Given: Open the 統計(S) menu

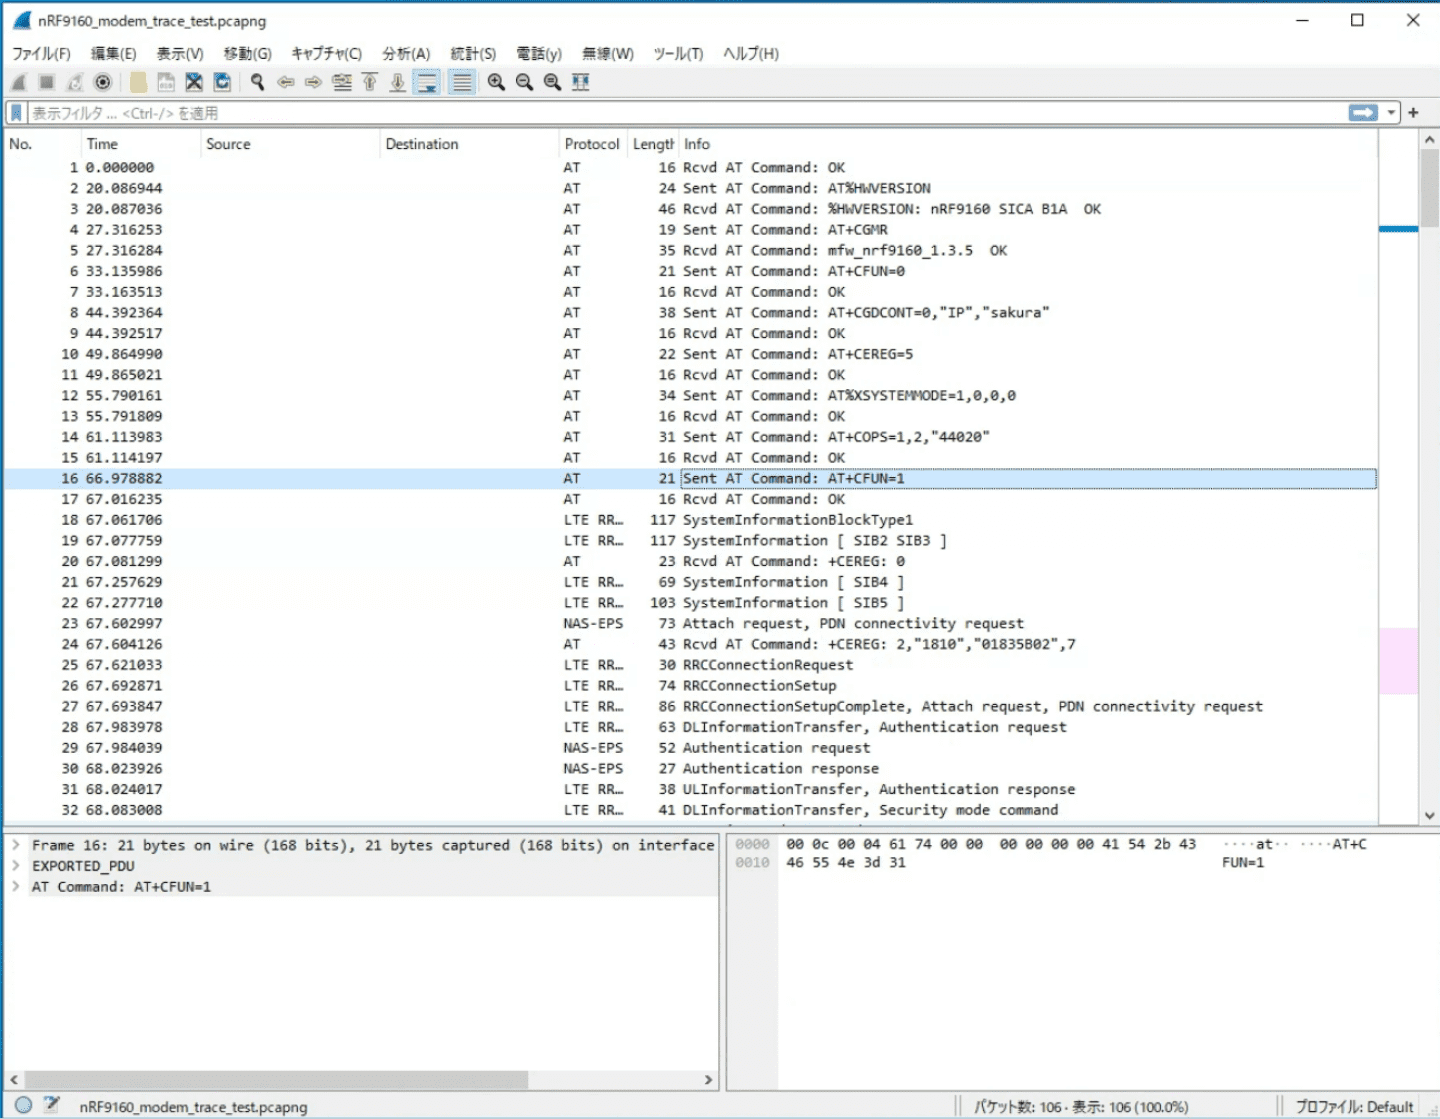Looking at the screenshot, I should [x=472, y=53].
